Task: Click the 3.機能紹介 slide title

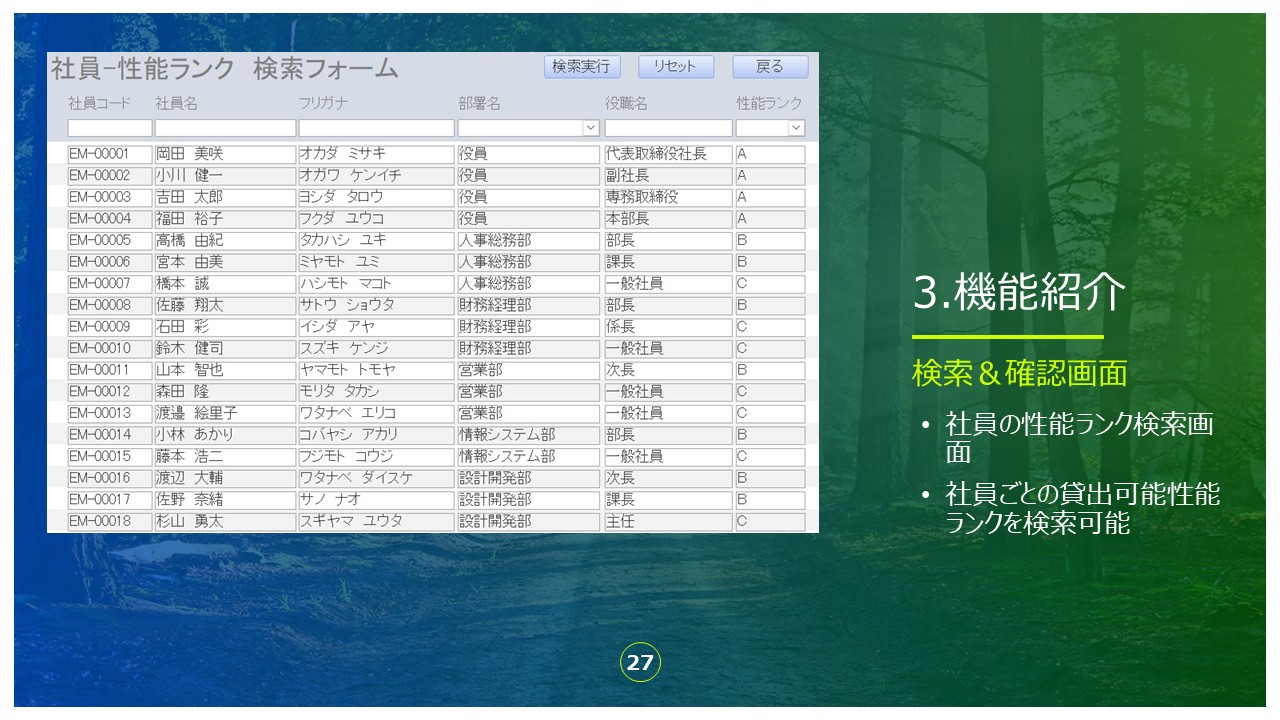Action: point(1019,293)
